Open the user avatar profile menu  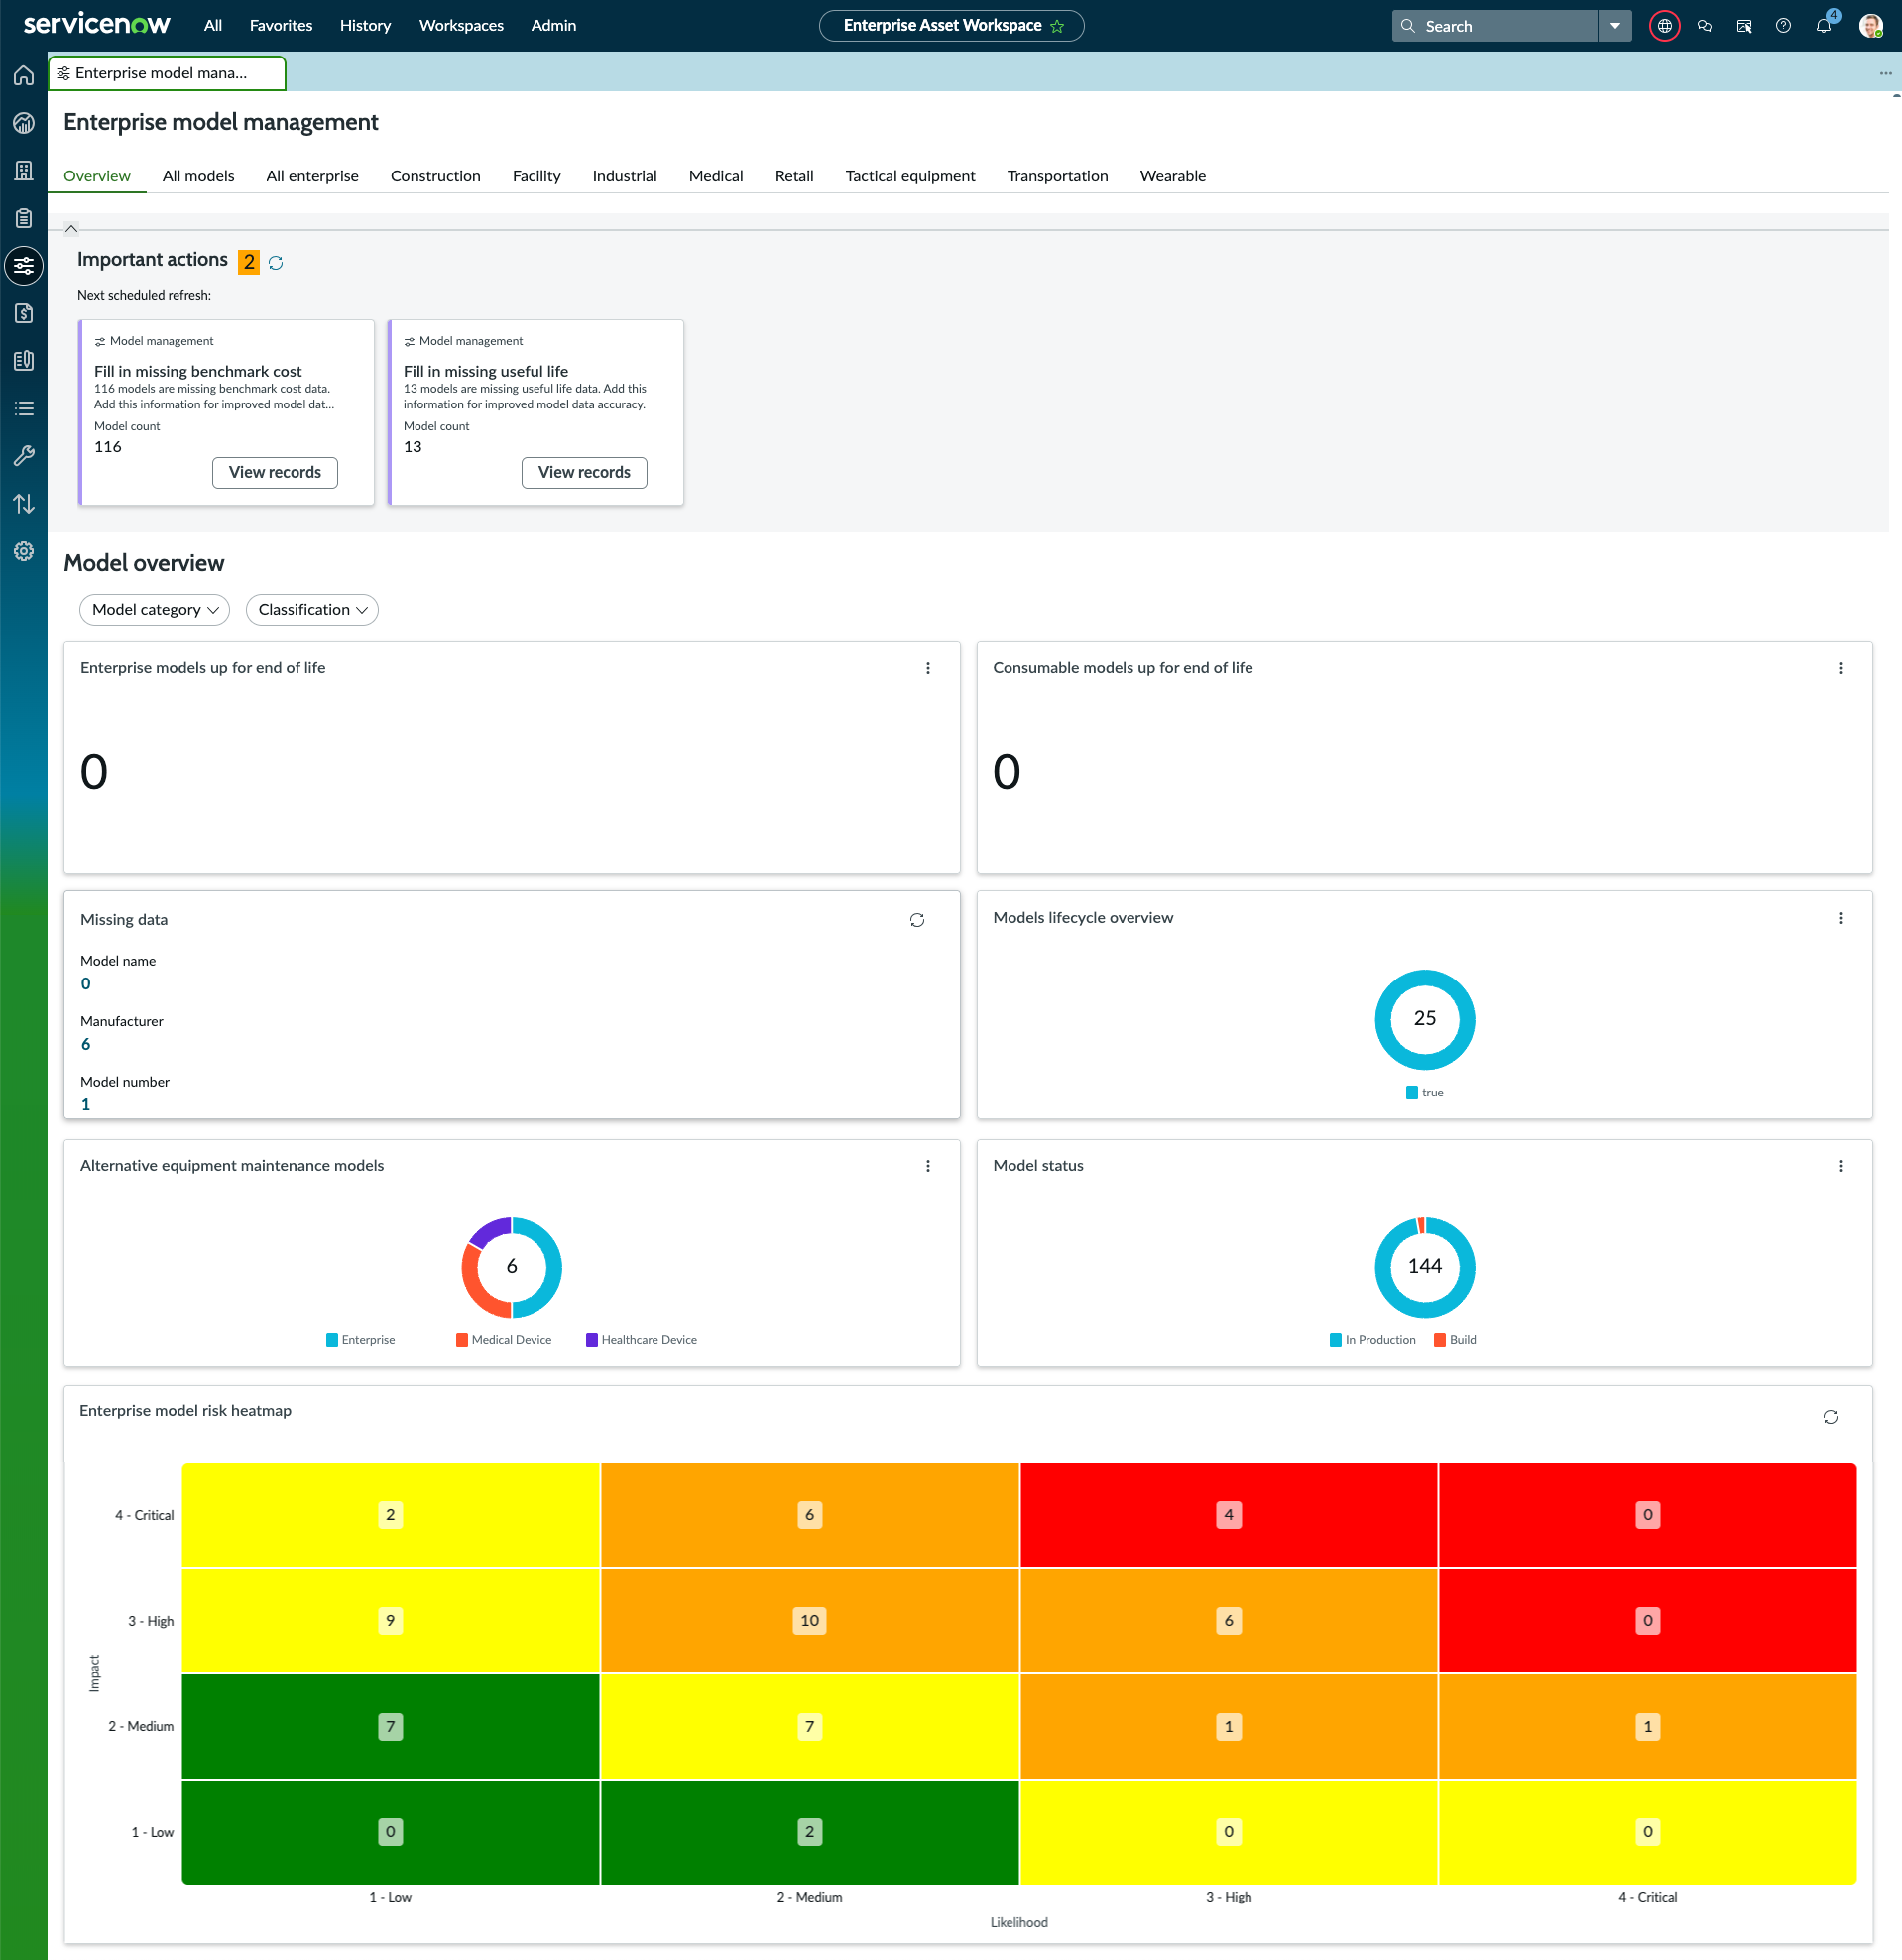1871,26
